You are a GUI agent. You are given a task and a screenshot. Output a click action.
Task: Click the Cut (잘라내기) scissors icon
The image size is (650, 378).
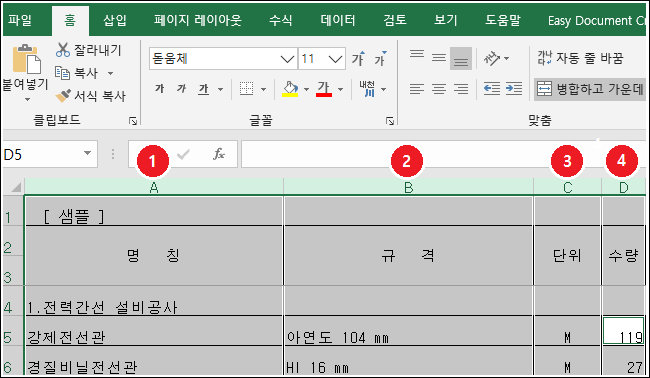tap(63, 50)
